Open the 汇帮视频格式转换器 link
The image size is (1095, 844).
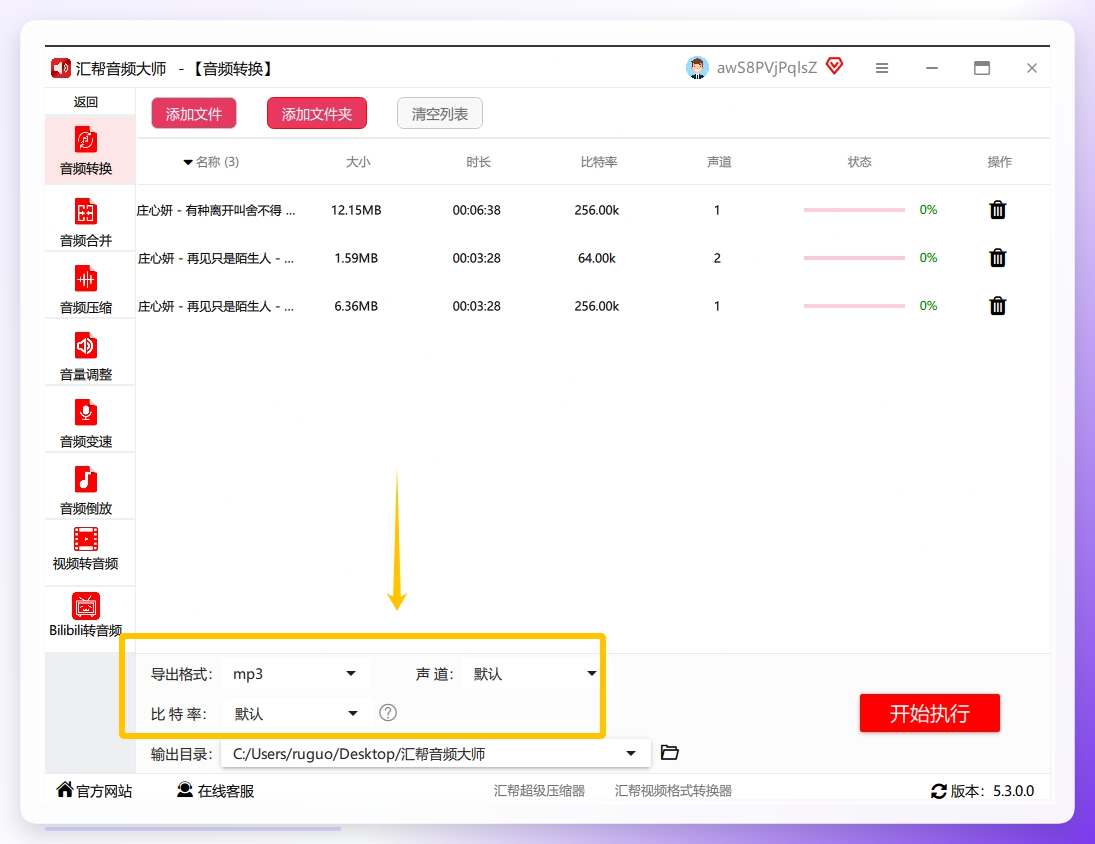(x=673, y=790)
